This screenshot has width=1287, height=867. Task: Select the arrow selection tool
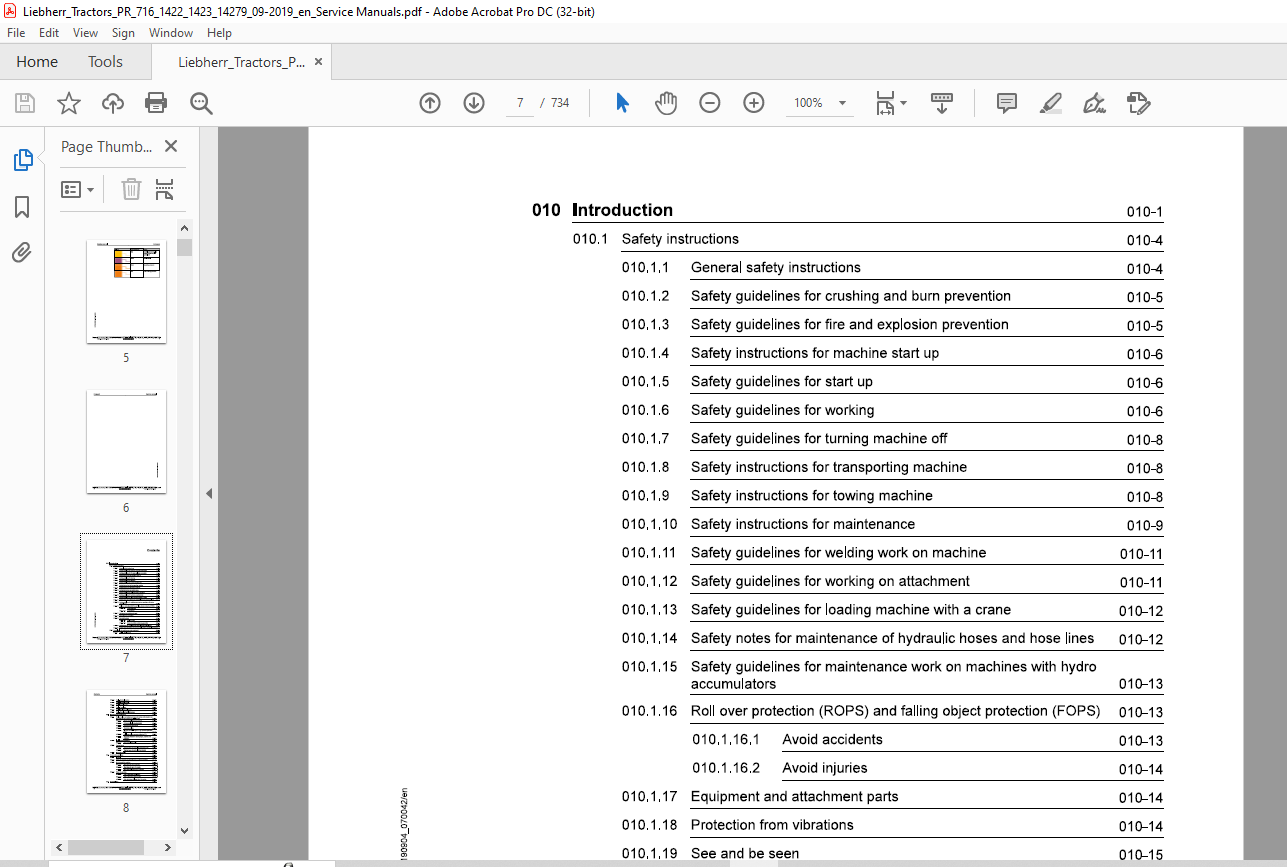pos(622,103)
